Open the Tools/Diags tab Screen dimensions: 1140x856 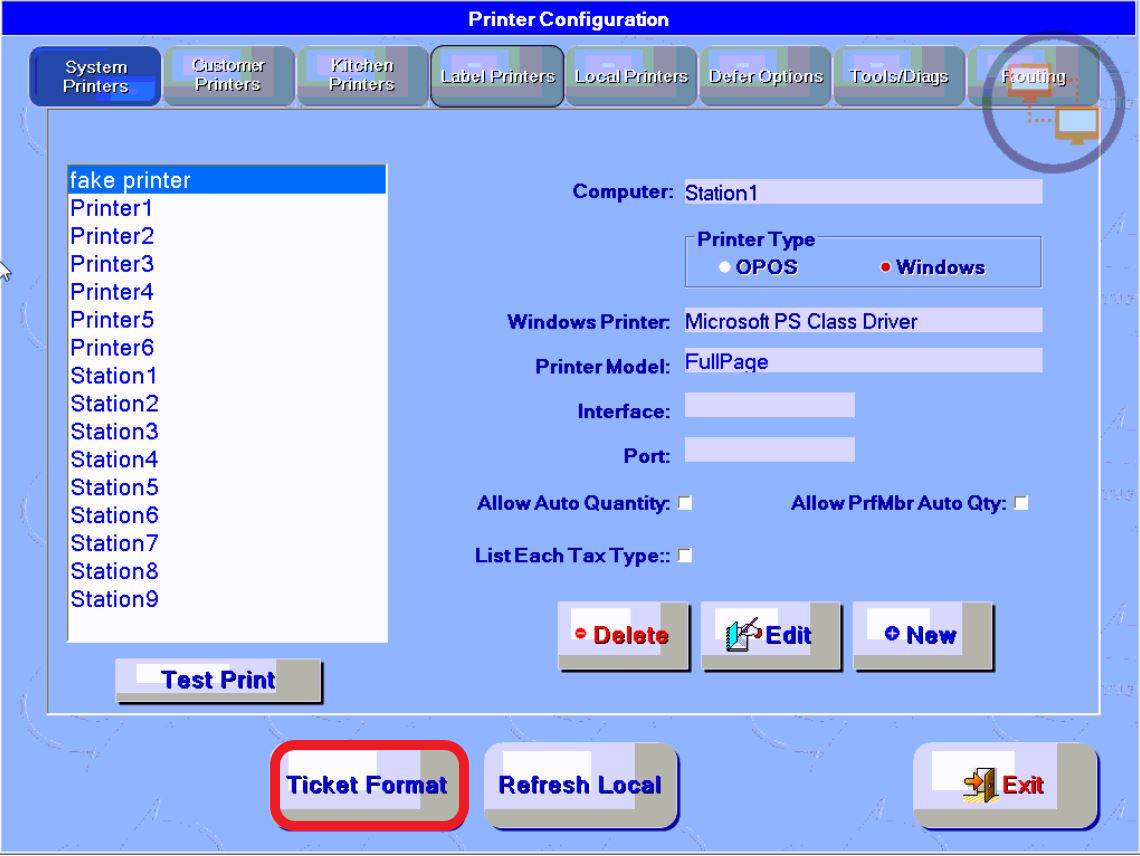coord(899,76)
